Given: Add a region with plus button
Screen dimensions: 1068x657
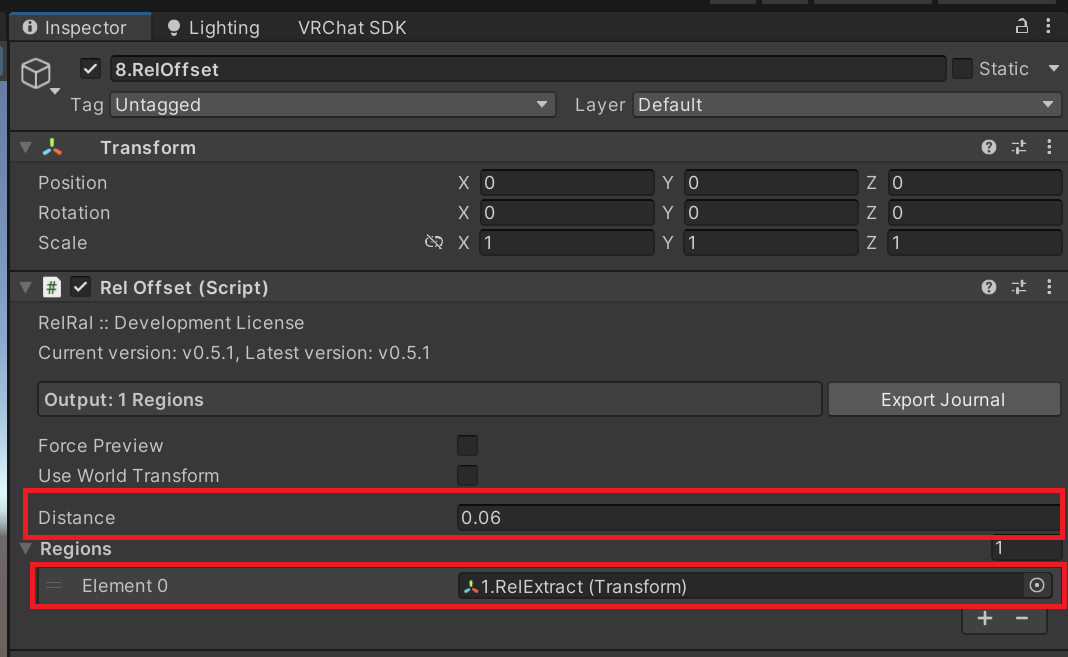Looking at the screenshot, I should 985,618.
